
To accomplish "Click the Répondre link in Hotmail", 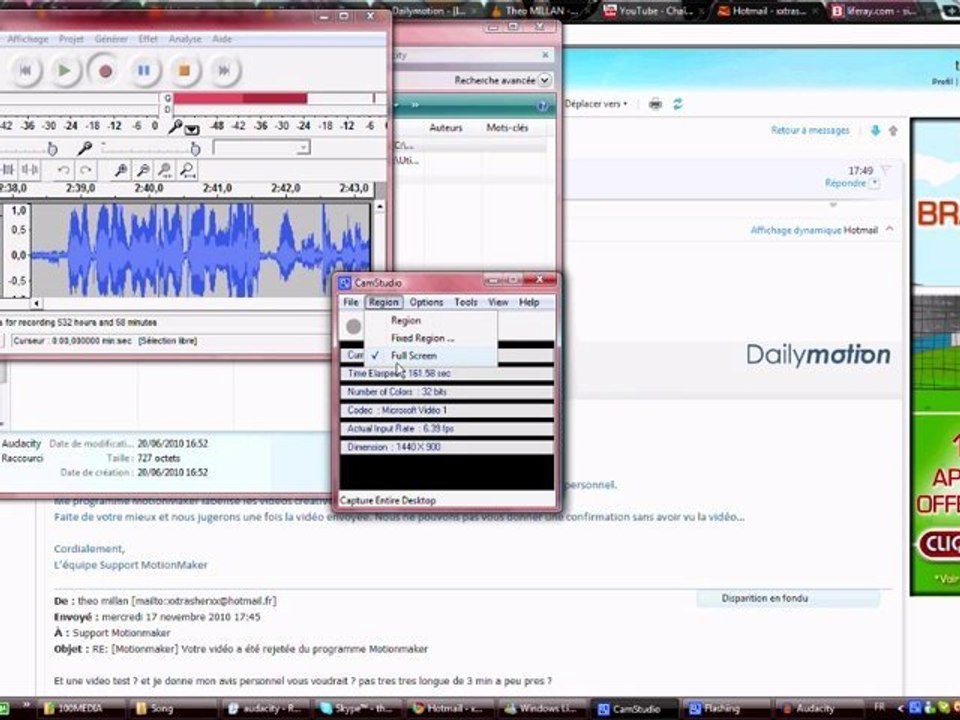I will pos(845,183).
